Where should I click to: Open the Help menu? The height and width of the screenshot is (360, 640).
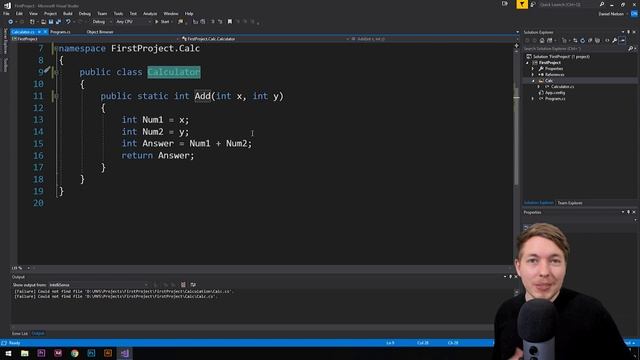[x=189, y=13]
